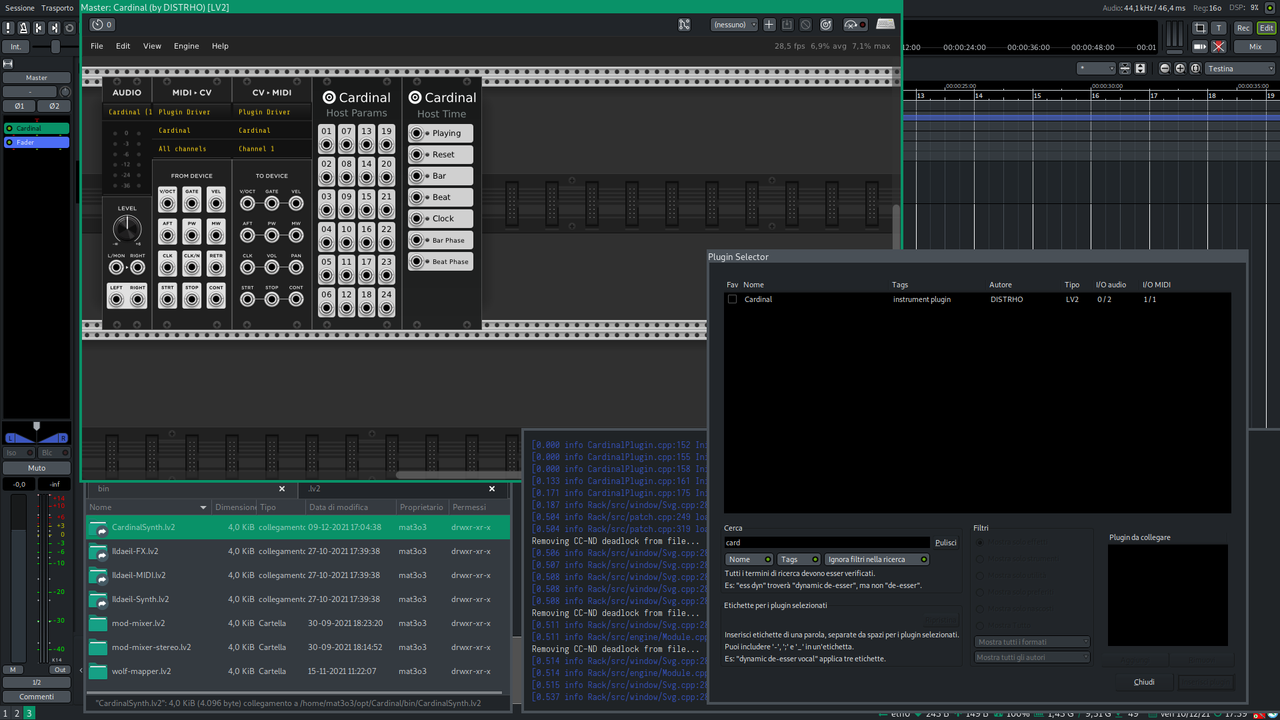This screenshot has height=720, width=1280.
Task: Enable the Rec mode button
Action: coord(1243,28)
